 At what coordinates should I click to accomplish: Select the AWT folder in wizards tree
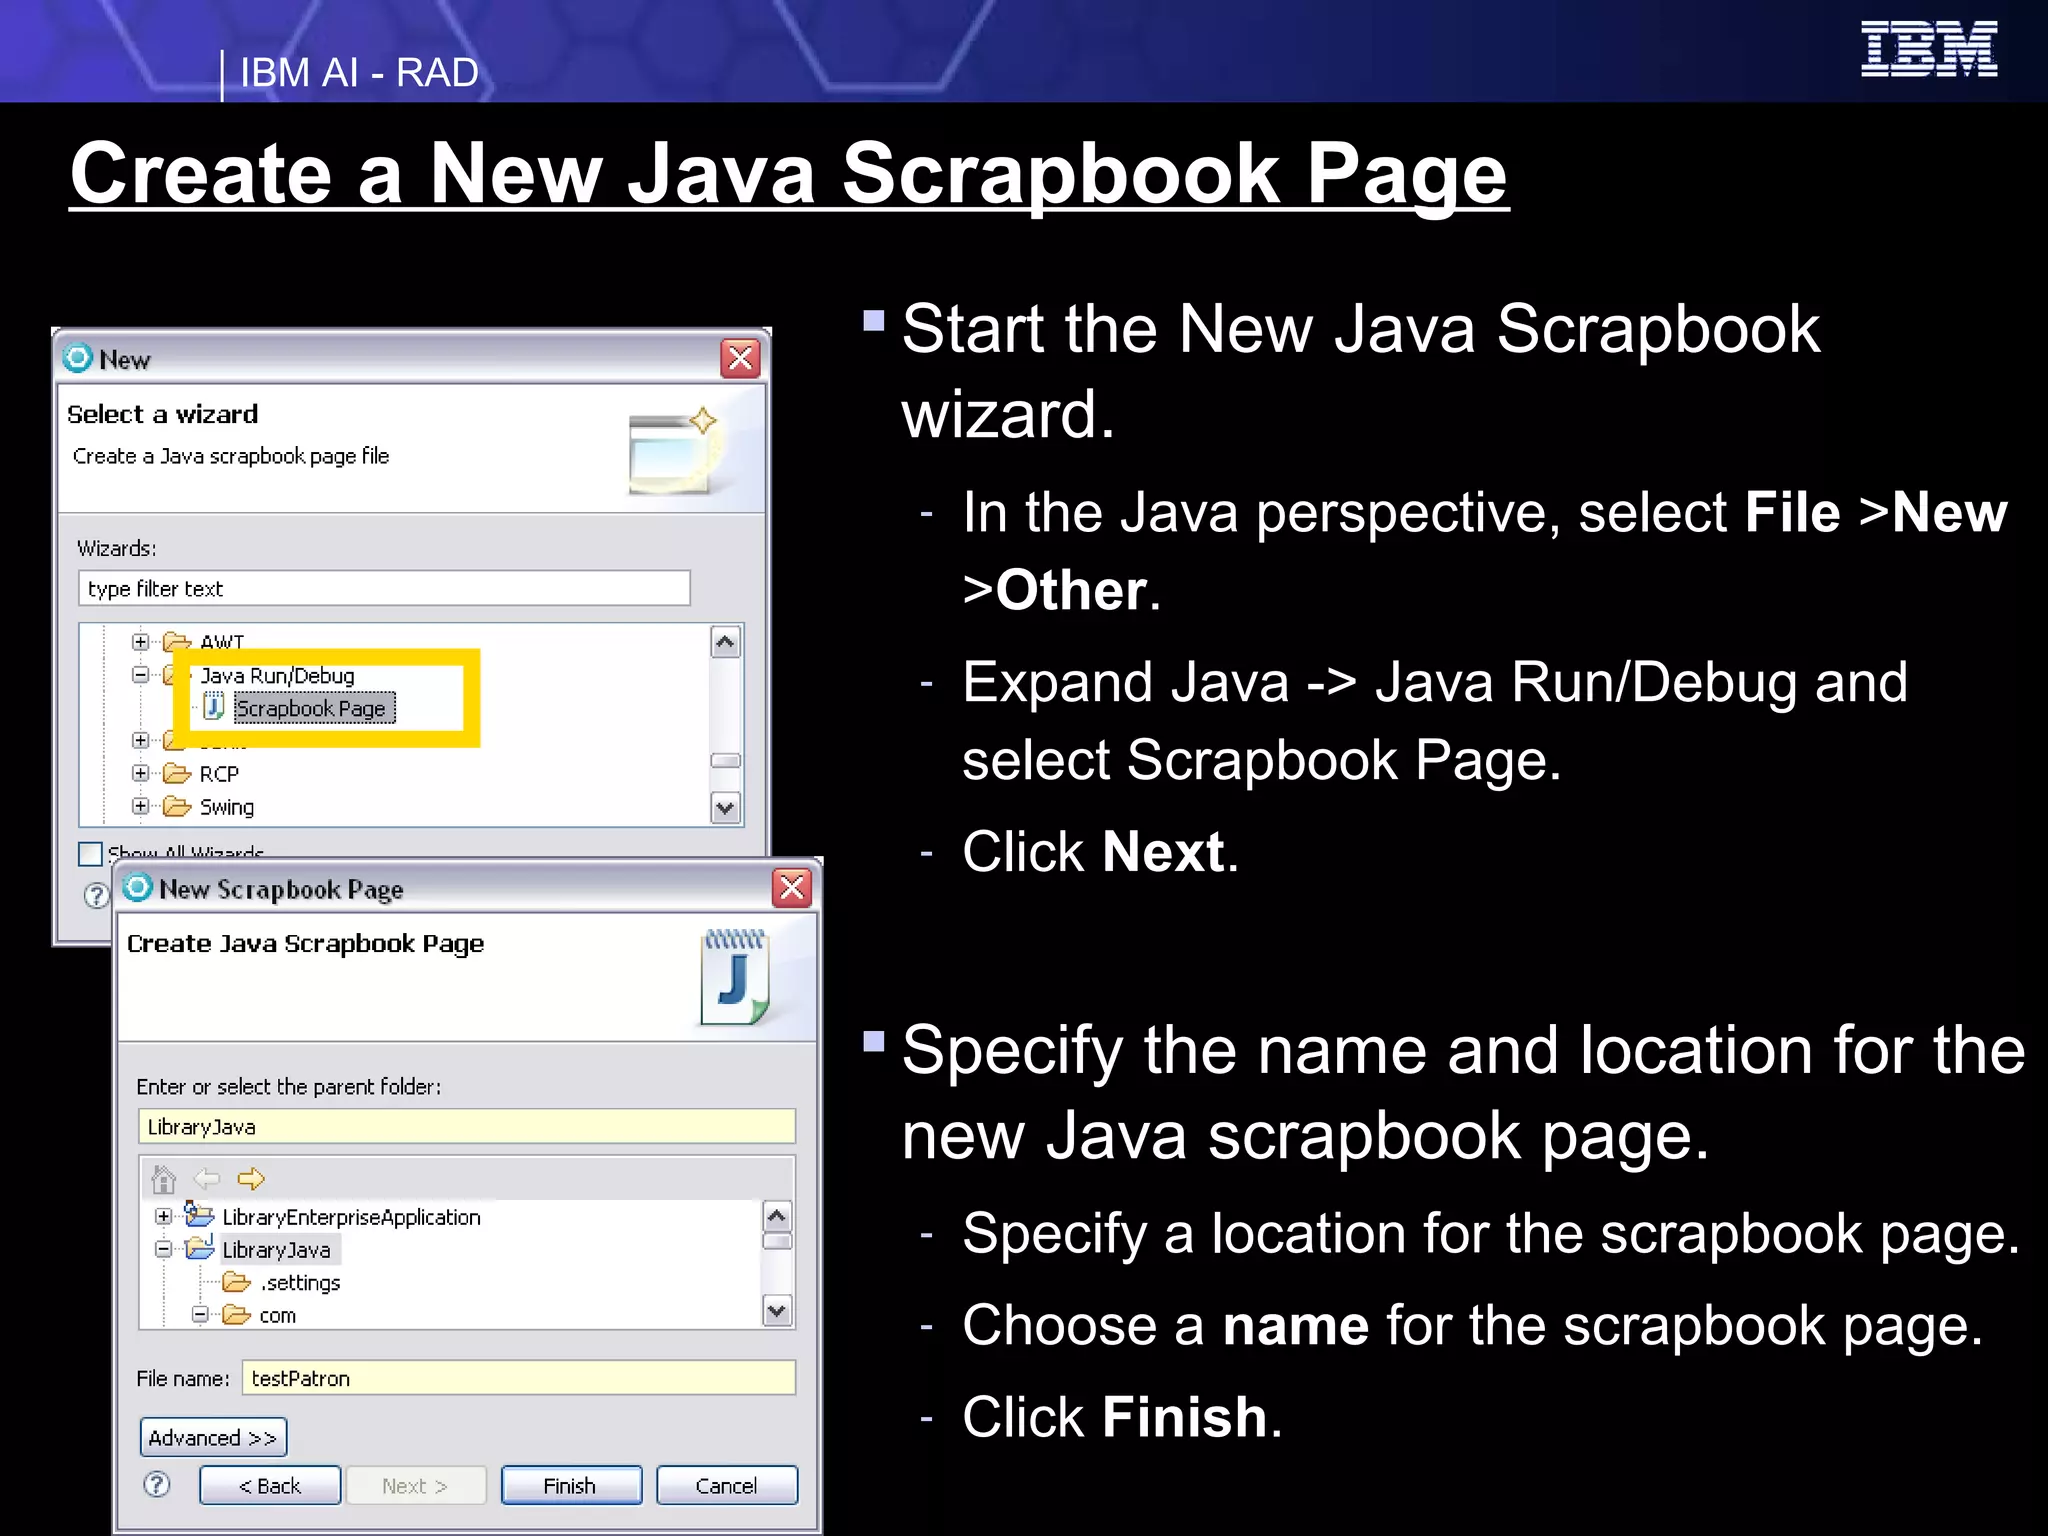coord(222,641)
